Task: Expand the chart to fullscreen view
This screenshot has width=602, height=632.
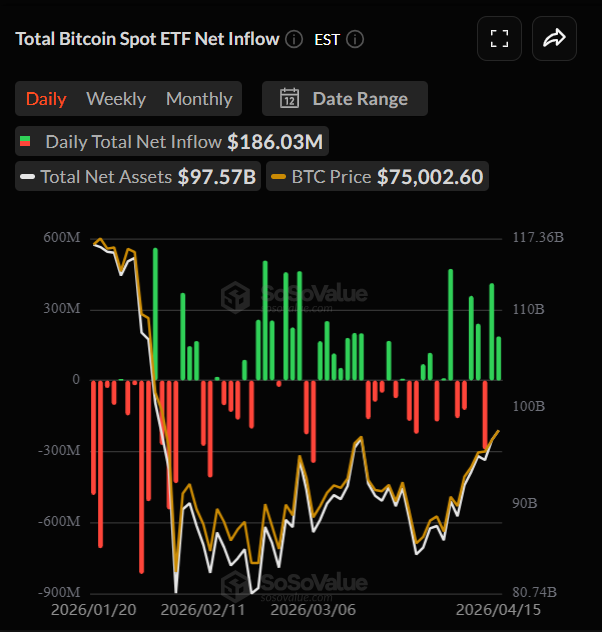Action: click(500, 39)
